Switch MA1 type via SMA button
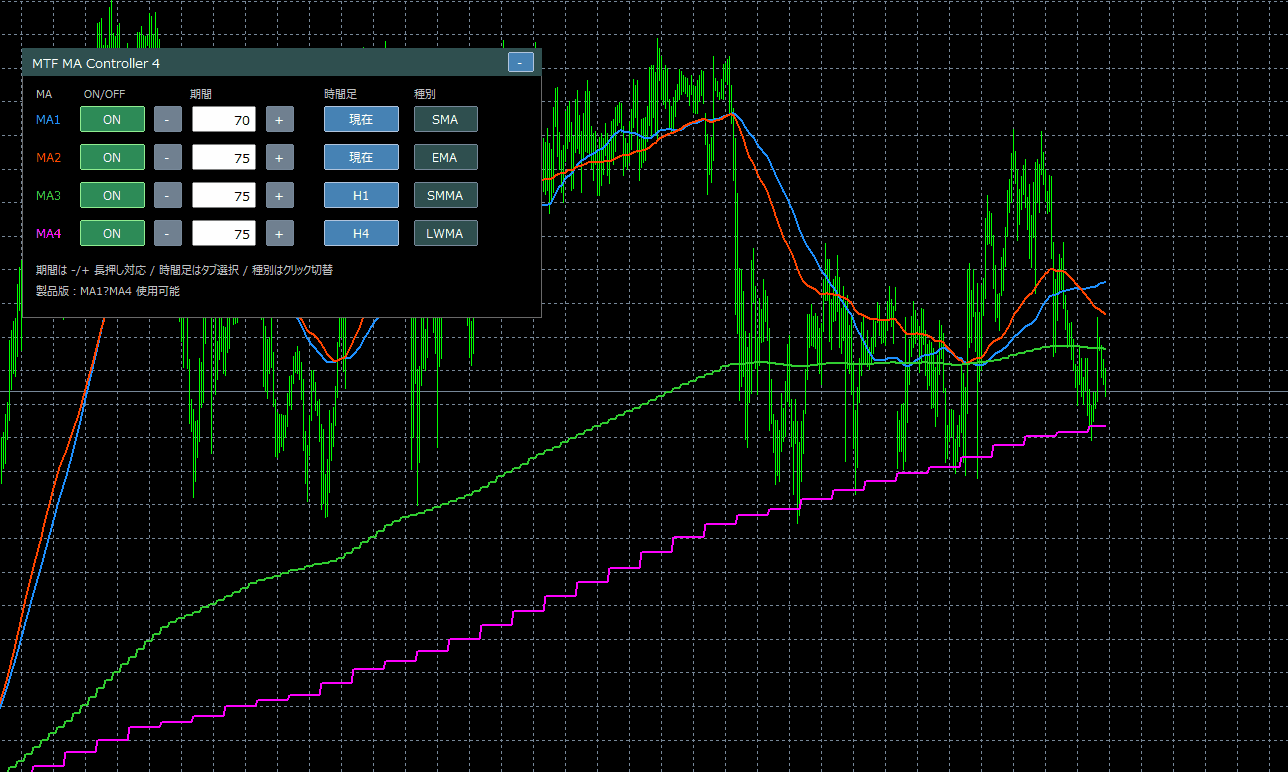 coord(445,119)
